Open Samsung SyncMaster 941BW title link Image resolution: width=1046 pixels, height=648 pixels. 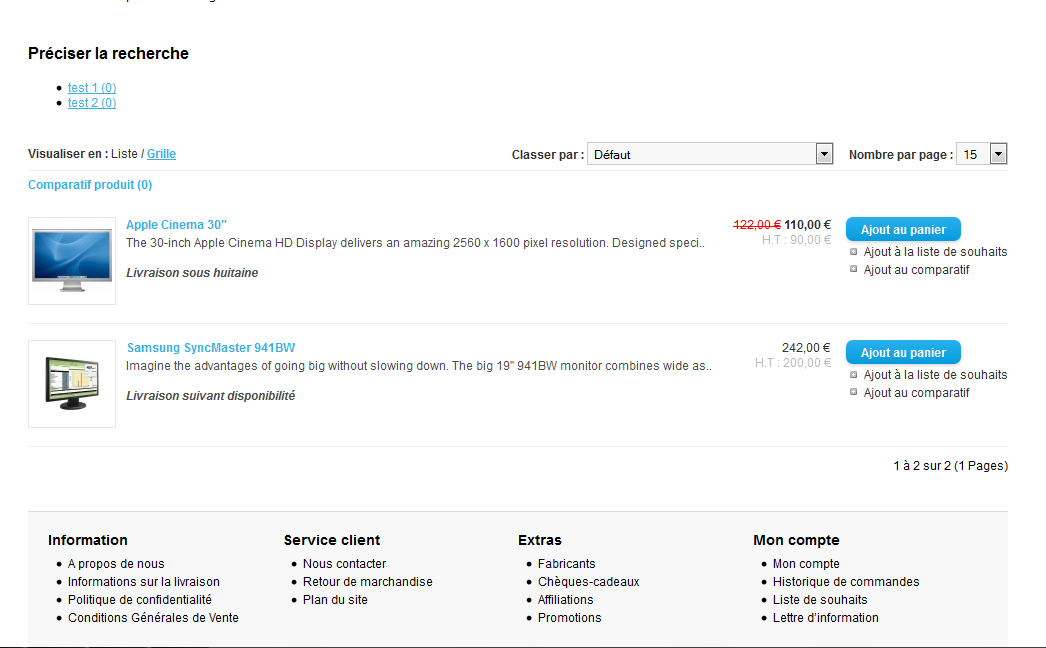(x=211, y=348)
